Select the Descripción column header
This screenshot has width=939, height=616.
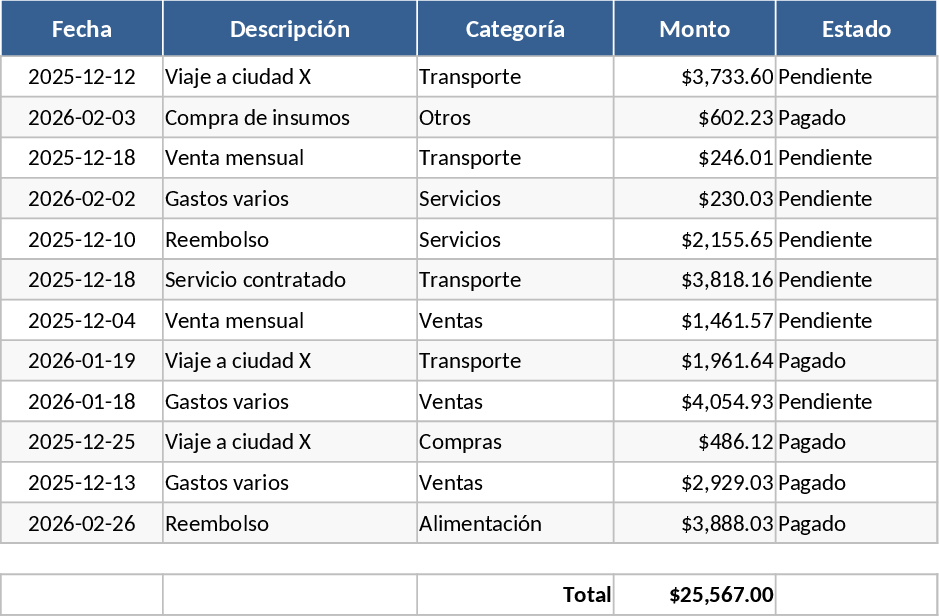(290, 29)
